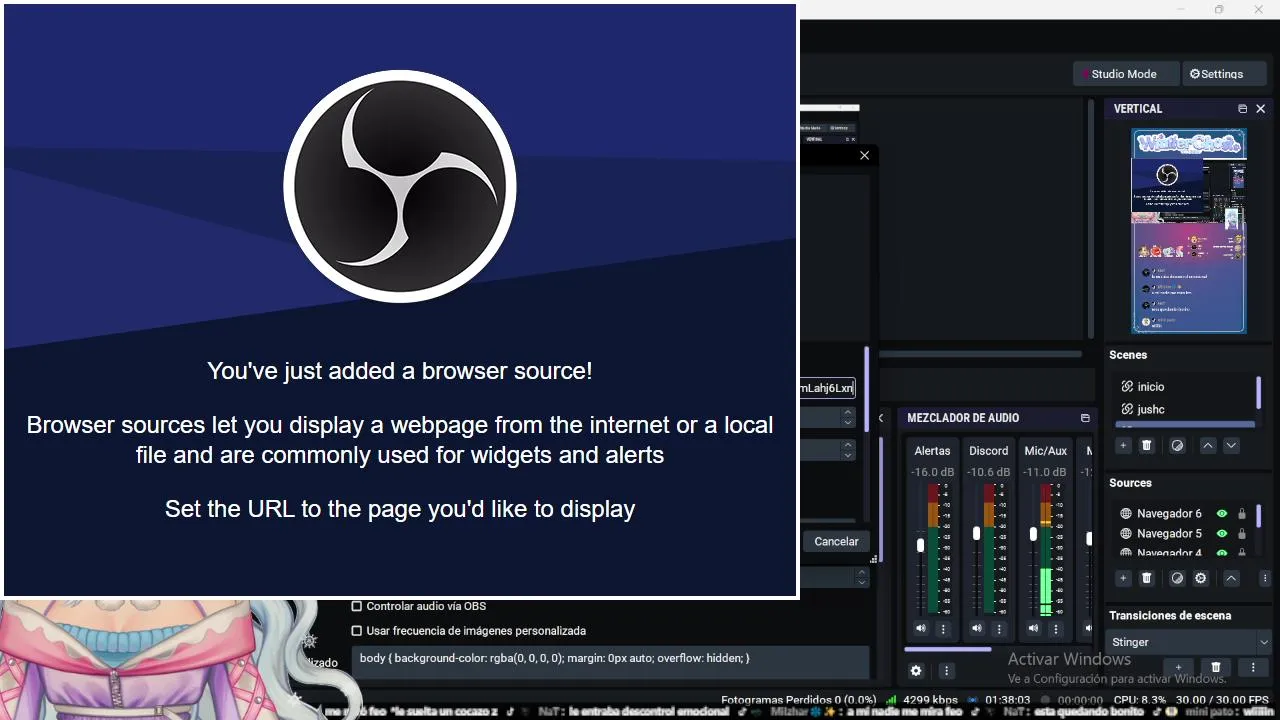1280x720 pixels.
Task: Hide the Navegador 5 source
Action: (x=1221, y=533)
